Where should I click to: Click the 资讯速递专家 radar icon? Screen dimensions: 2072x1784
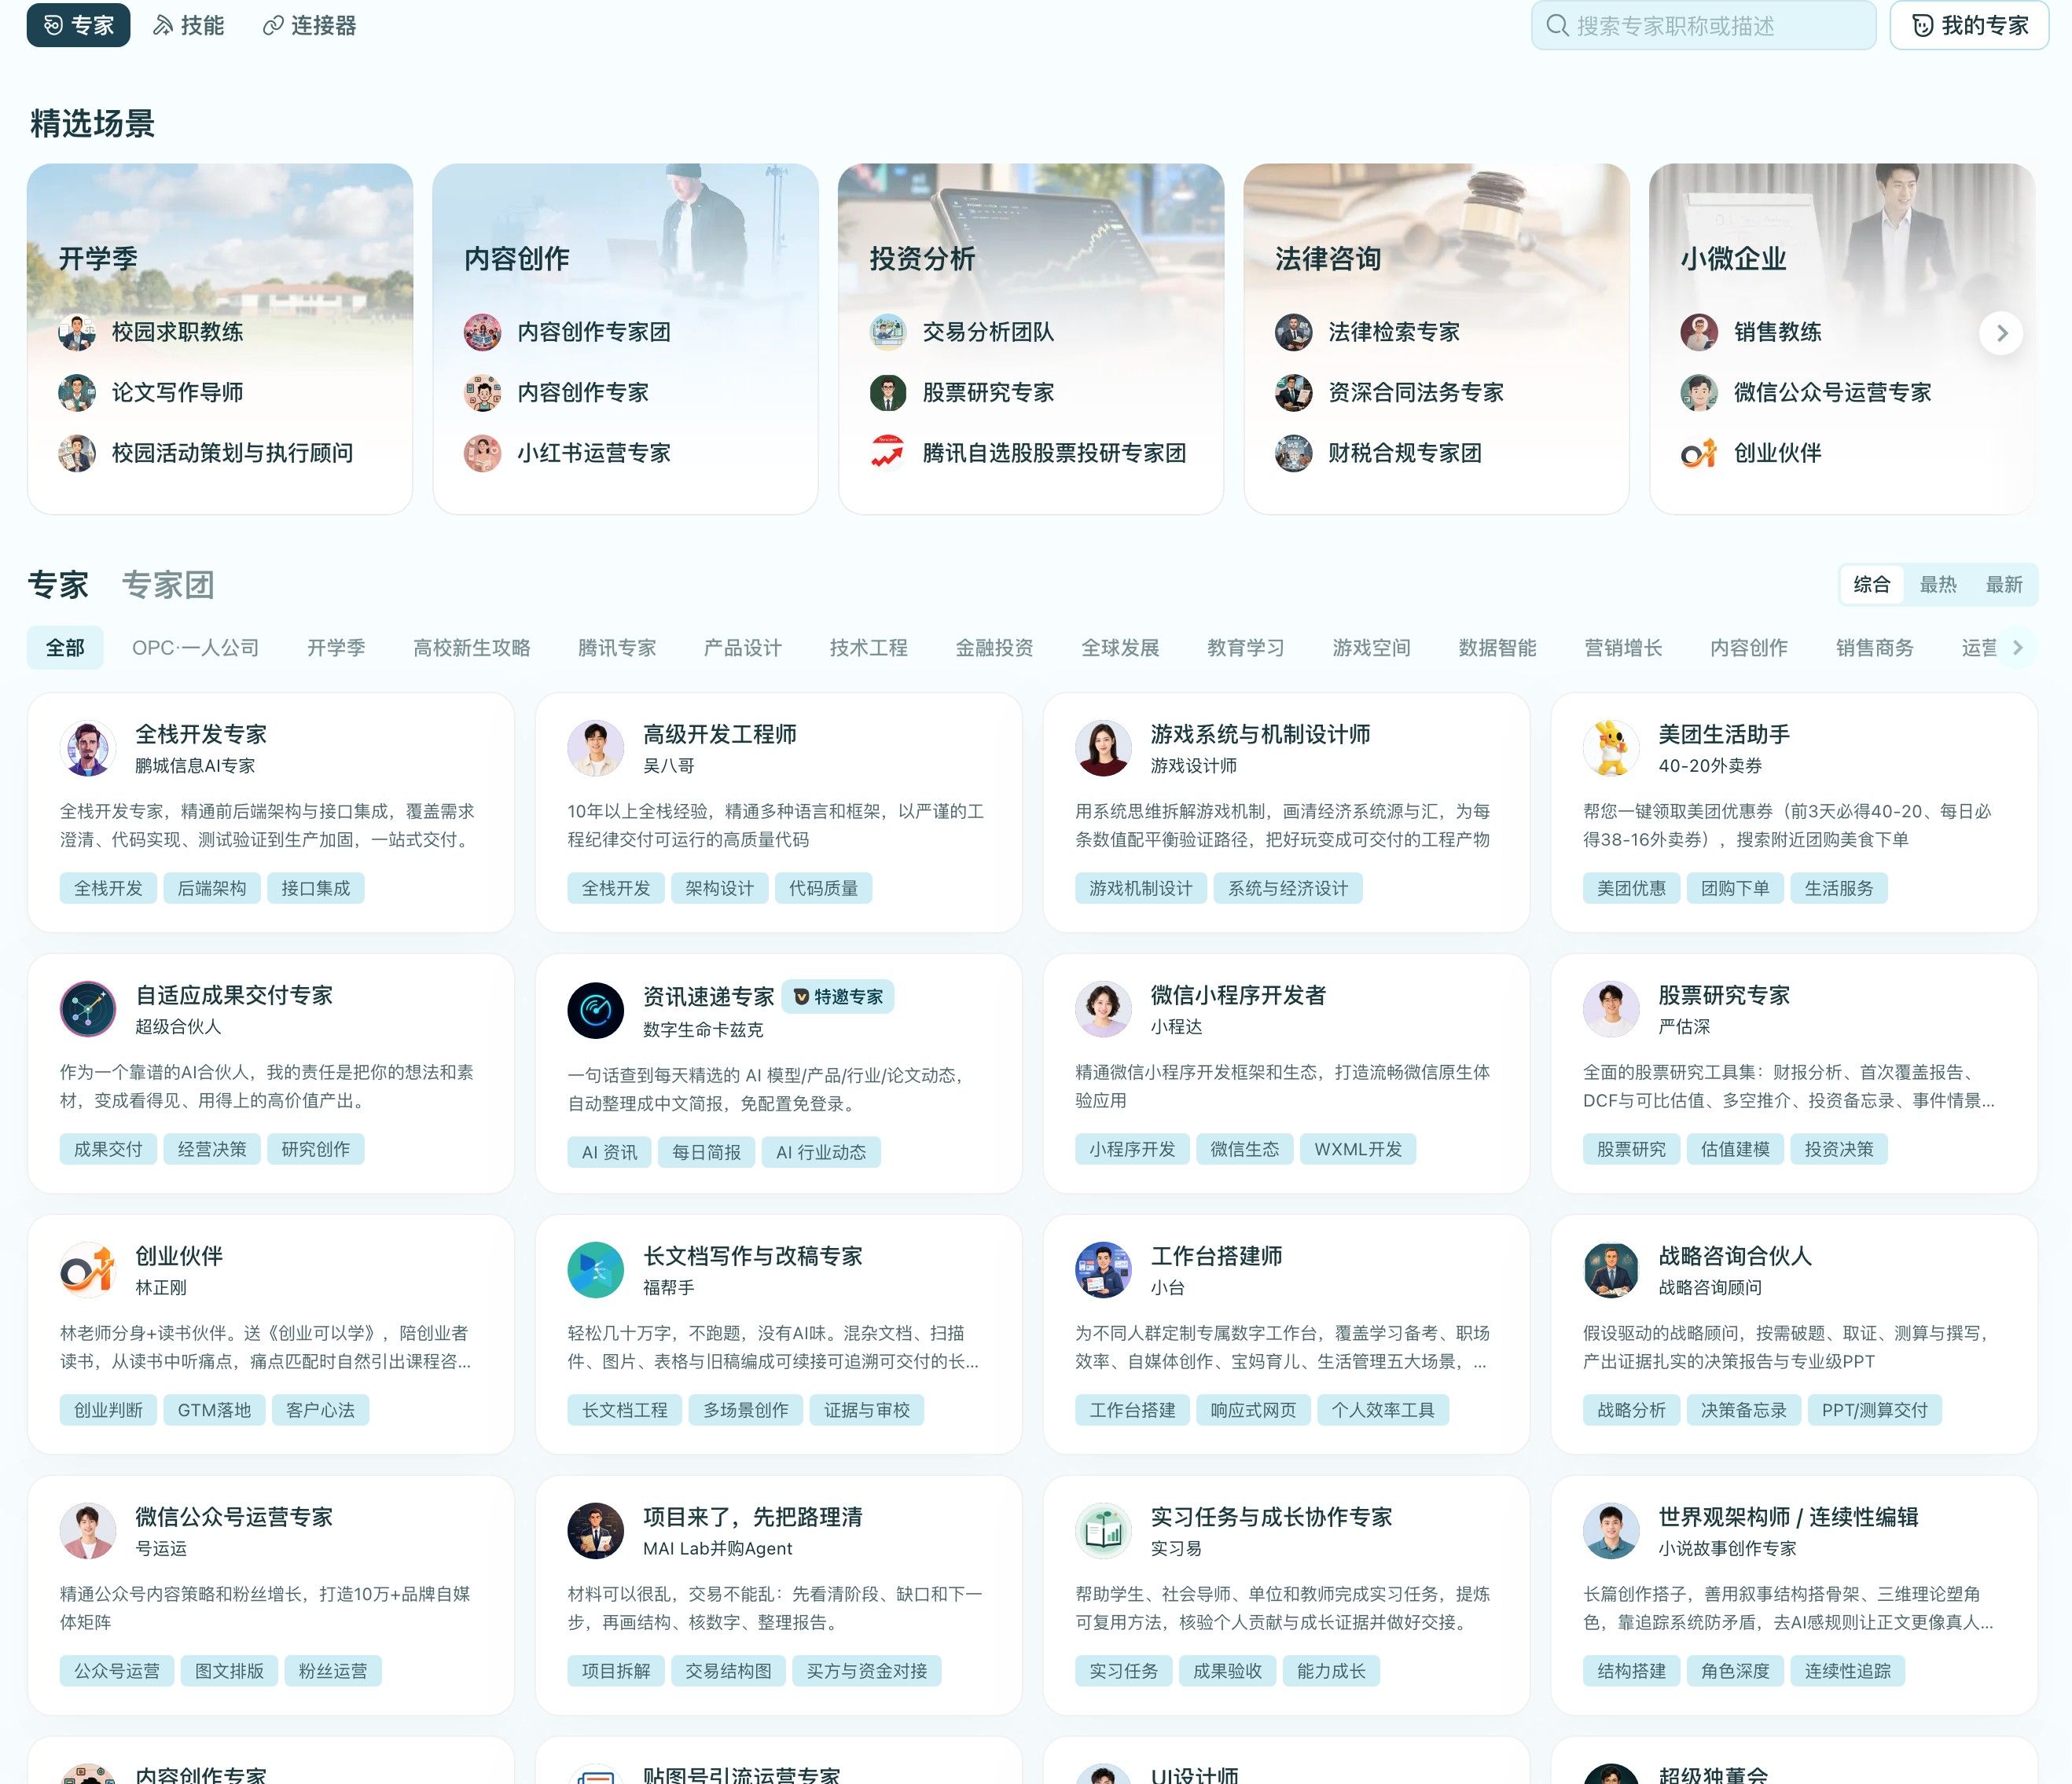[596, 1010]
